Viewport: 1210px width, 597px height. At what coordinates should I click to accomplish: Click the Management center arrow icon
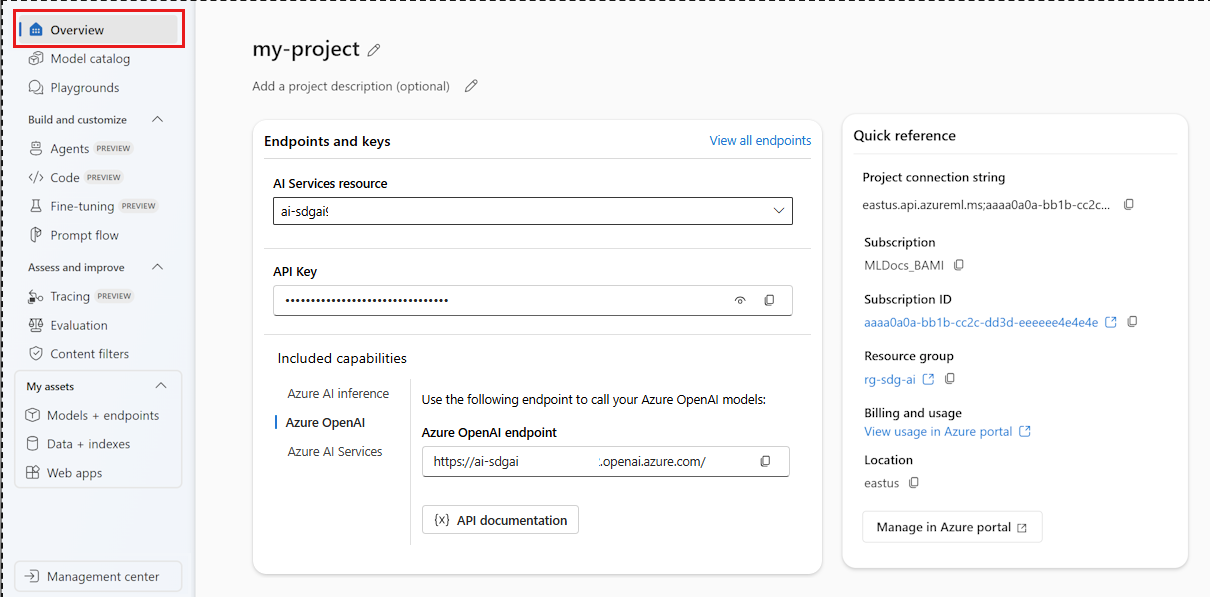[32, 576]
